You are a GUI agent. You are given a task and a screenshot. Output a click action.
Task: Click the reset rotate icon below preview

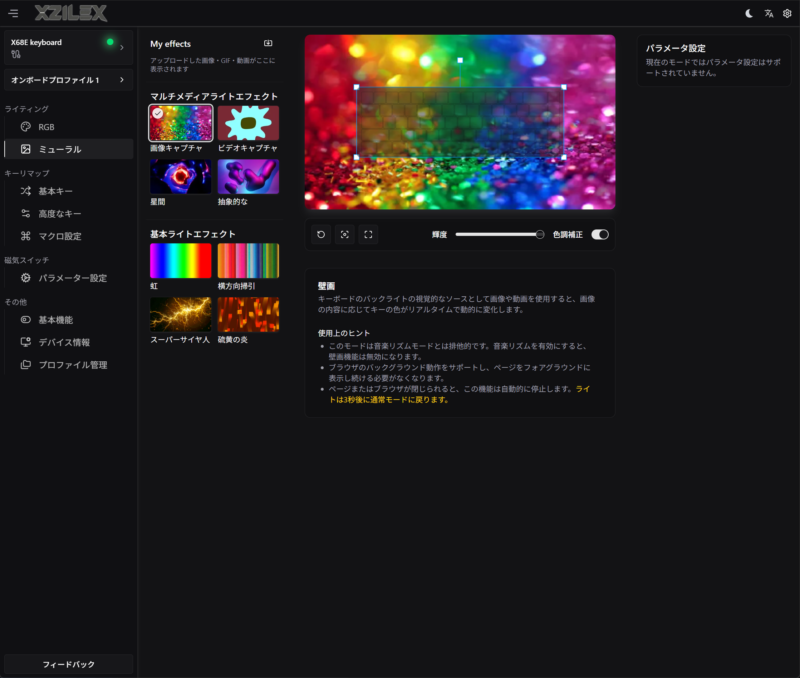pyautogui.click(x=321, y=235)
